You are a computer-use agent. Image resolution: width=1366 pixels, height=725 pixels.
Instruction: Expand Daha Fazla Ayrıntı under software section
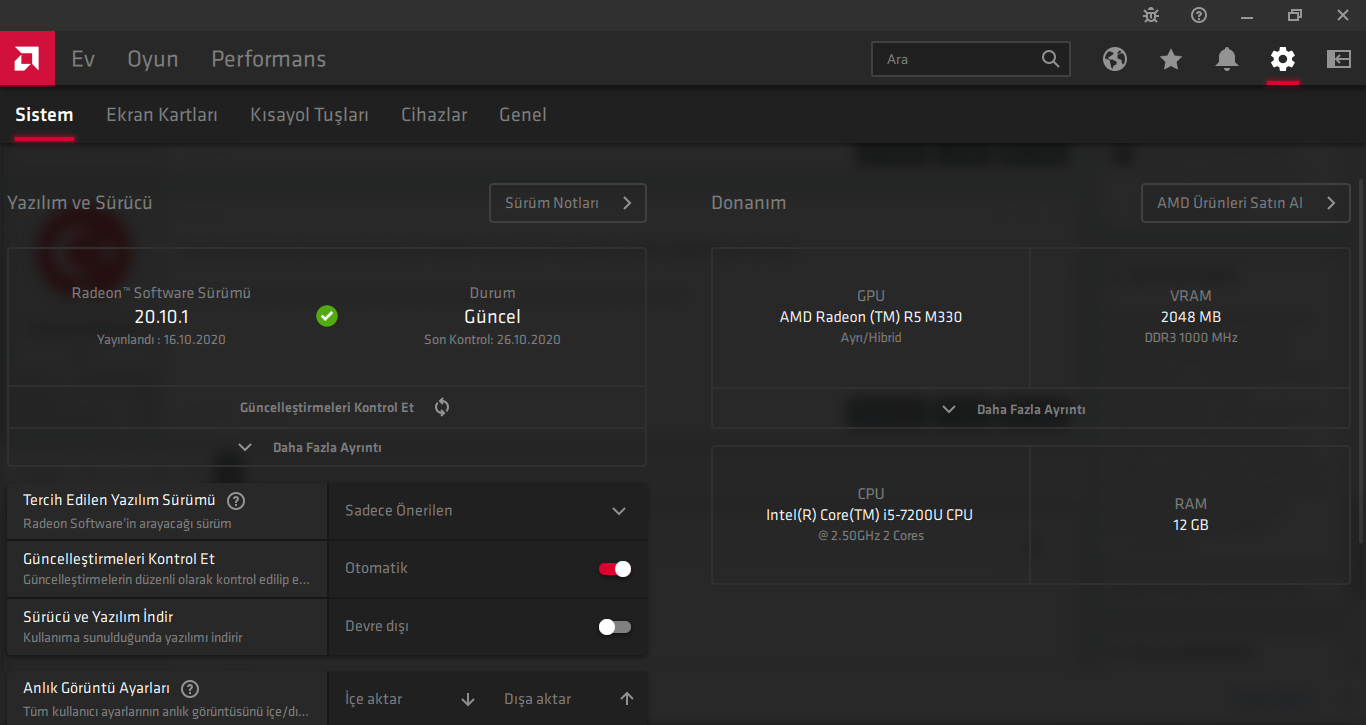pyautogui.click(x=327, y=448)
